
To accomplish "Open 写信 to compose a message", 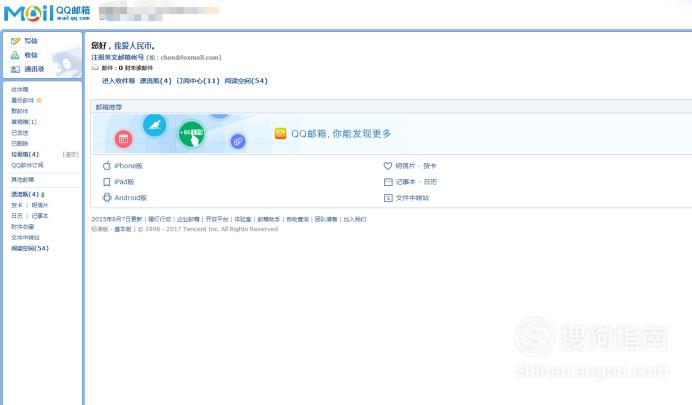I will (31, 41).
